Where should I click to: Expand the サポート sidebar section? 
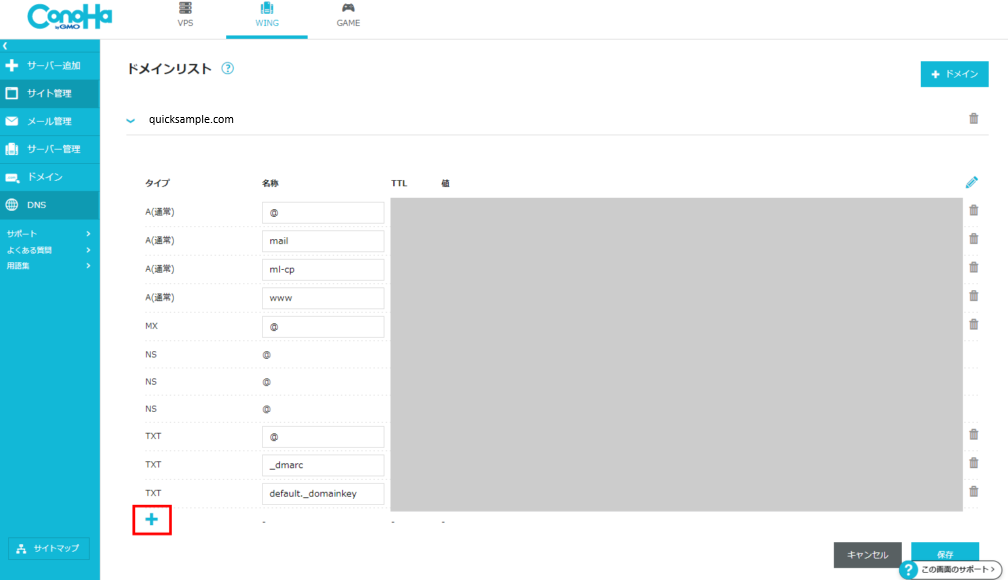(50, 234)
